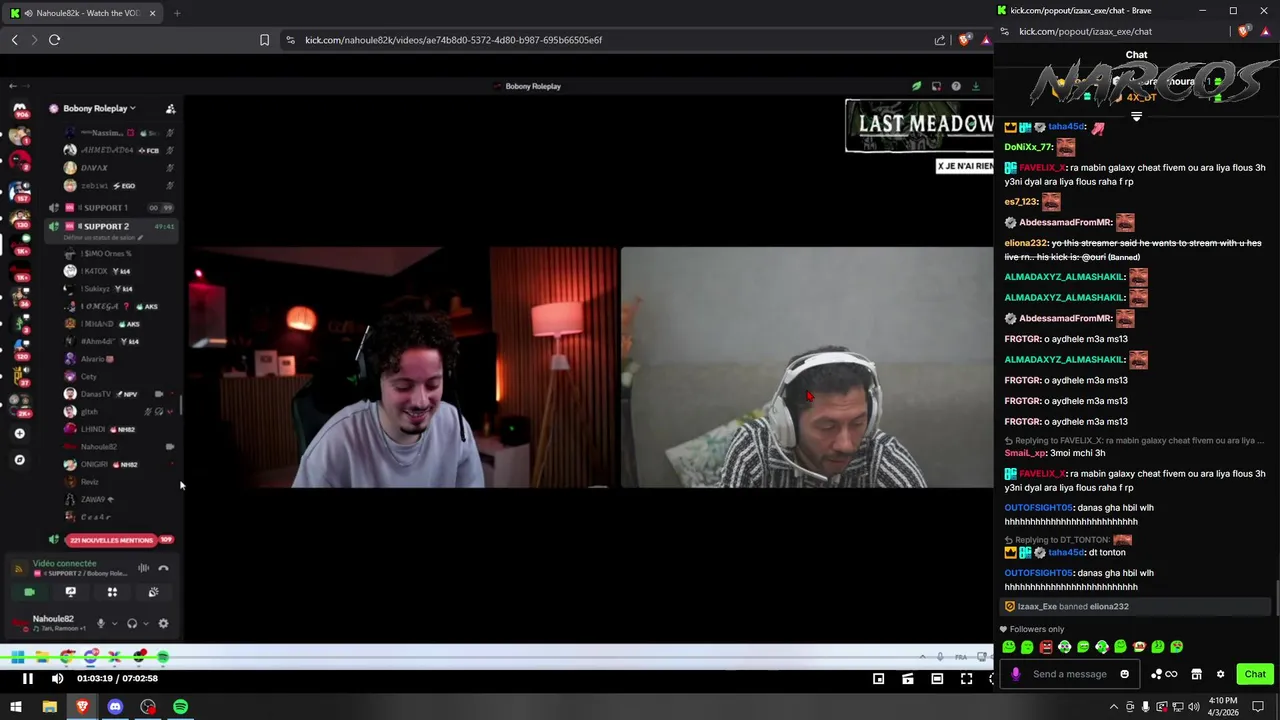1280x720 pixels.
Task: Open Discord from taskbar
Action: pyautogui.click(x=115, y=707)
